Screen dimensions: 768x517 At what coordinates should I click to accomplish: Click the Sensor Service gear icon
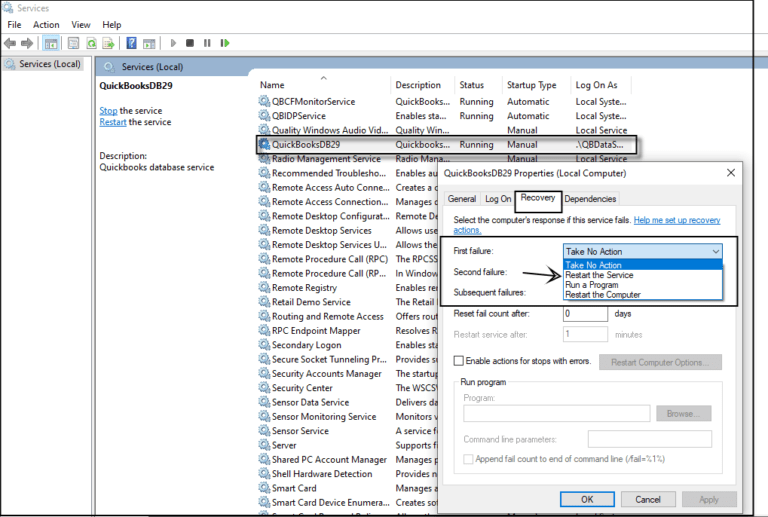pos(264,431)
